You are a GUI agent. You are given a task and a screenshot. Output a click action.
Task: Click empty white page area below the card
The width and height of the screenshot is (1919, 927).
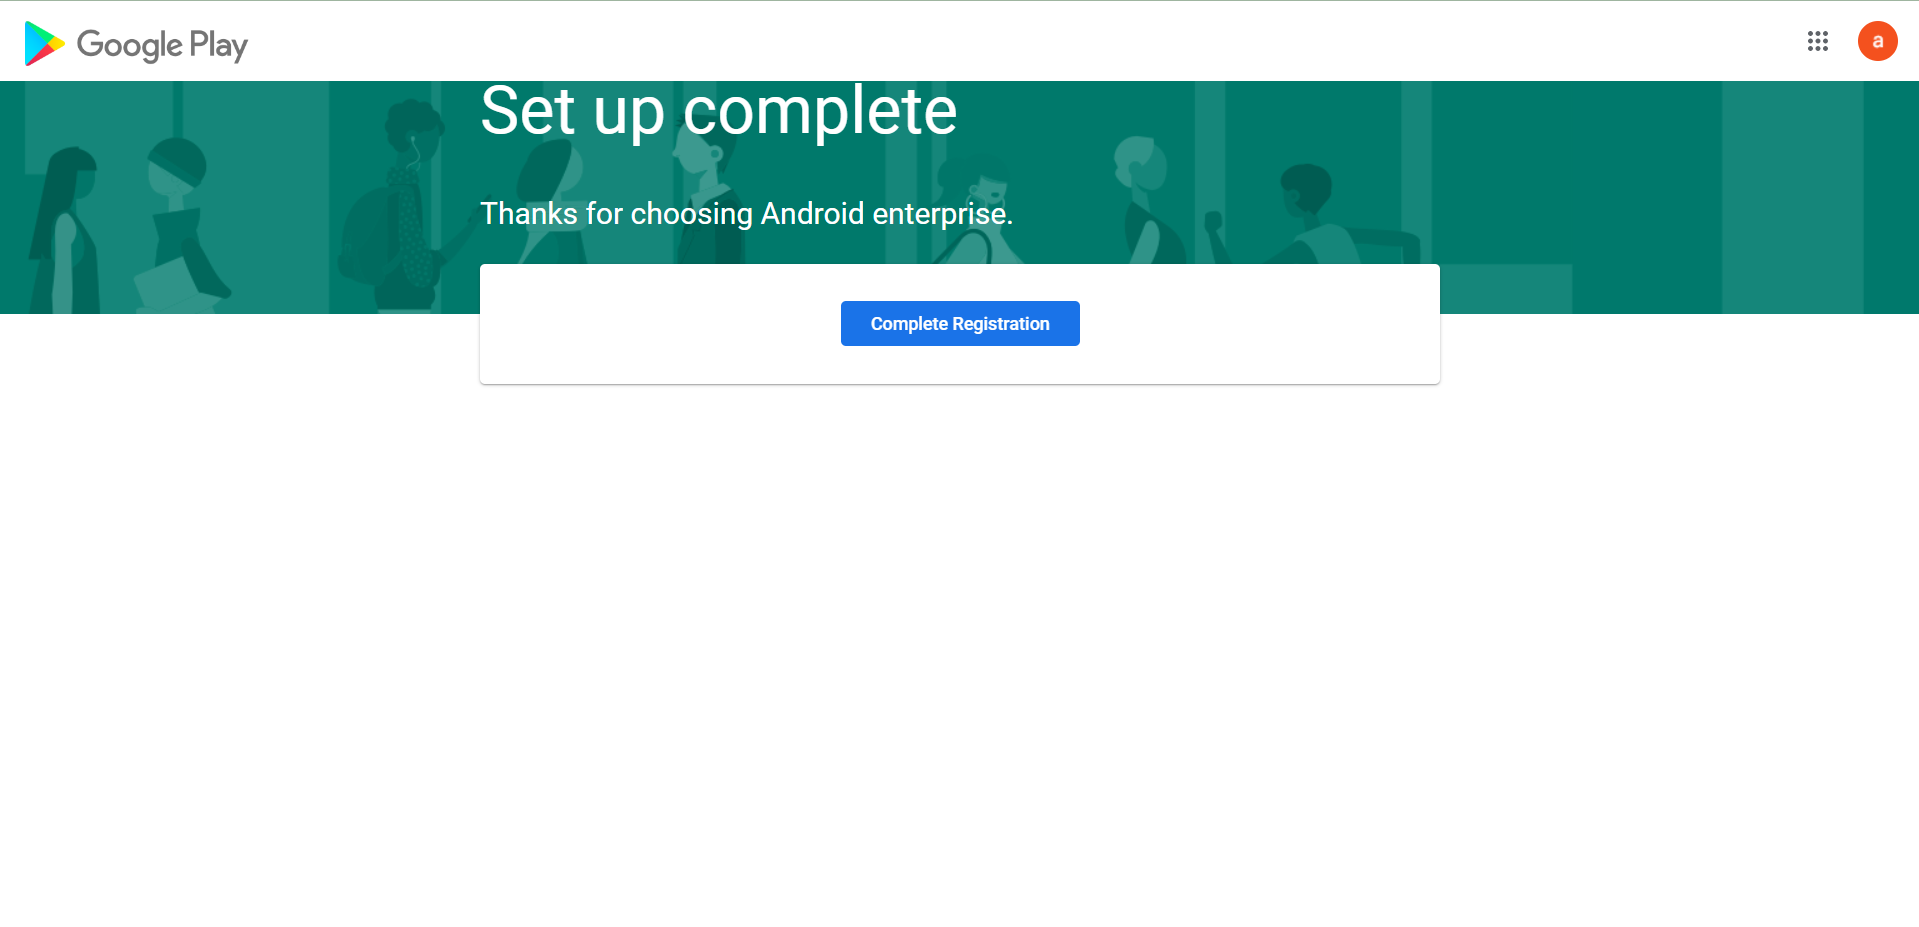tap(960, 650)
